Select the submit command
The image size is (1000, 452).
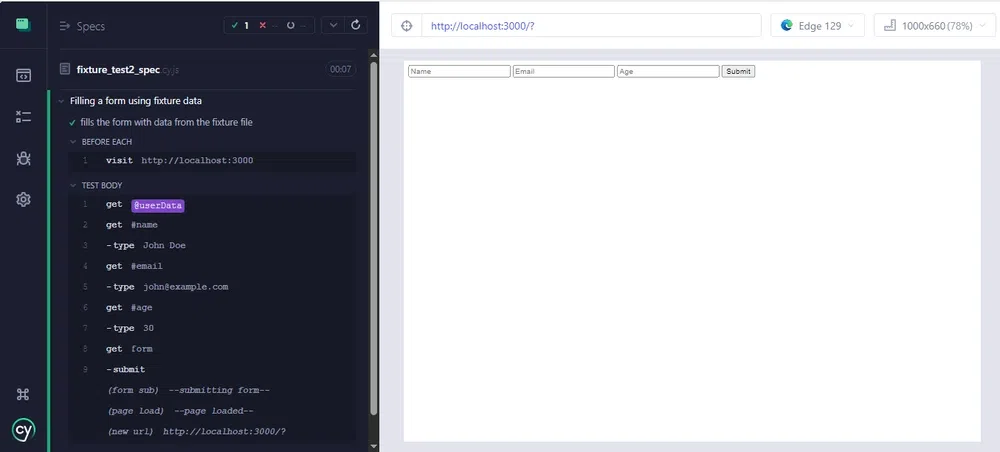point(212,369)
